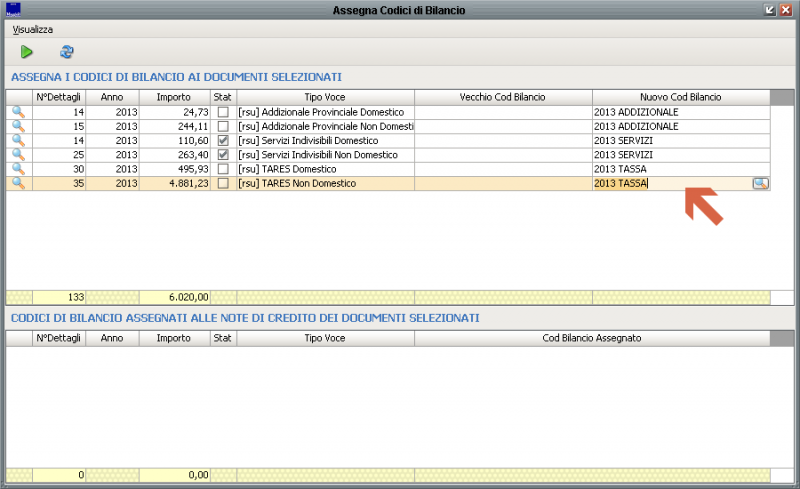The width and height of the screenshot is (800, 489).
Task: Uncheck Stat box for Servizi Indivisibili Domestico
Action: 223,141
